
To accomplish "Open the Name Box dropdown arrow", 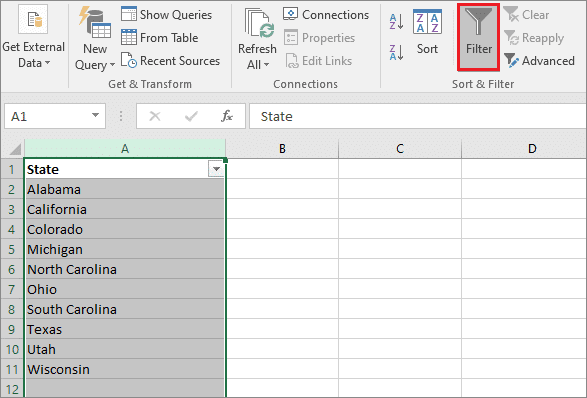I will (95, 116).
